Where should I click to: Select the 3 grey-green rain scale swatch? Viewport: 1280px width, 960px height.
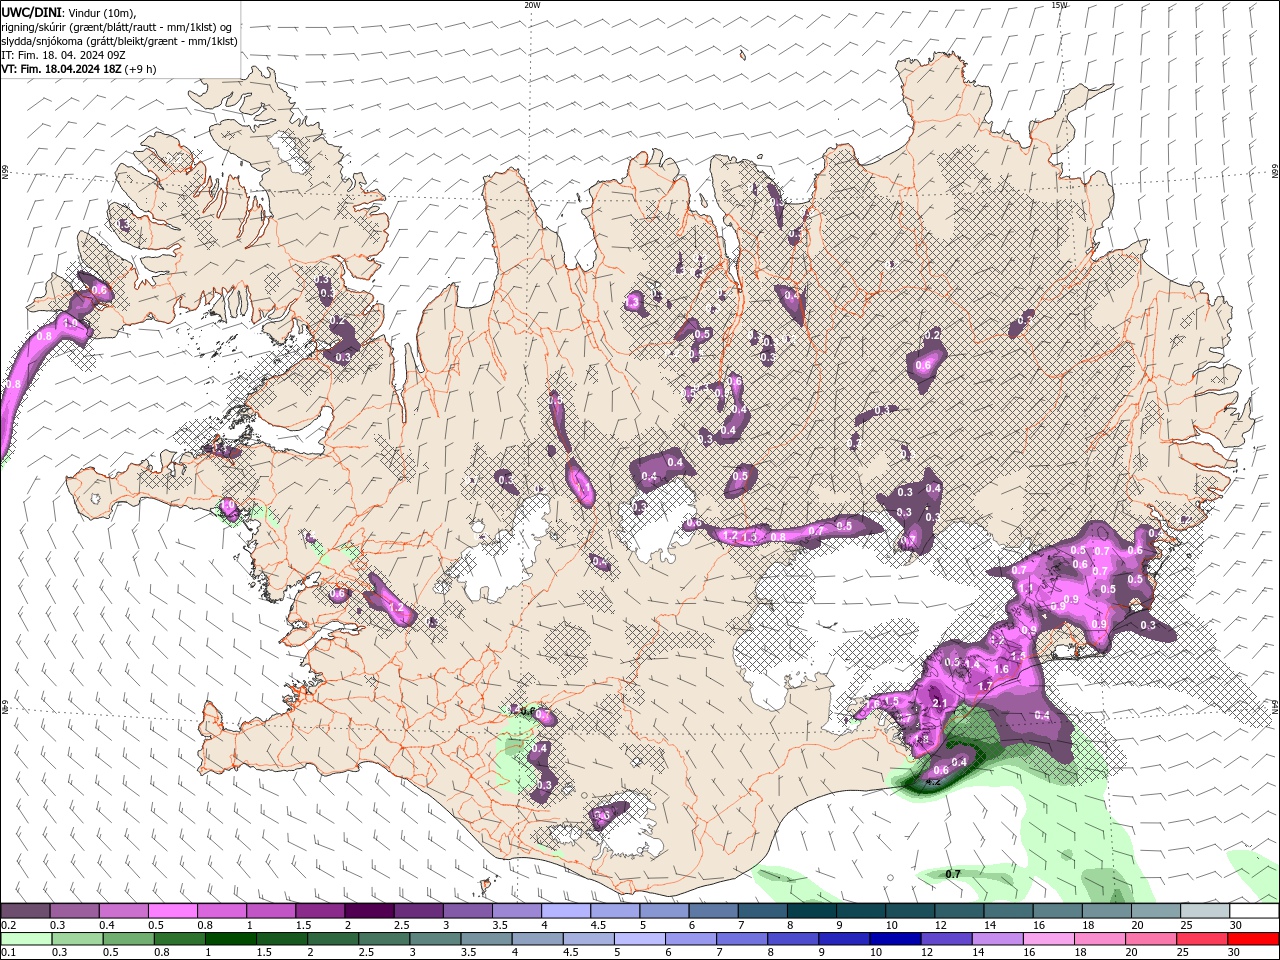435,939
